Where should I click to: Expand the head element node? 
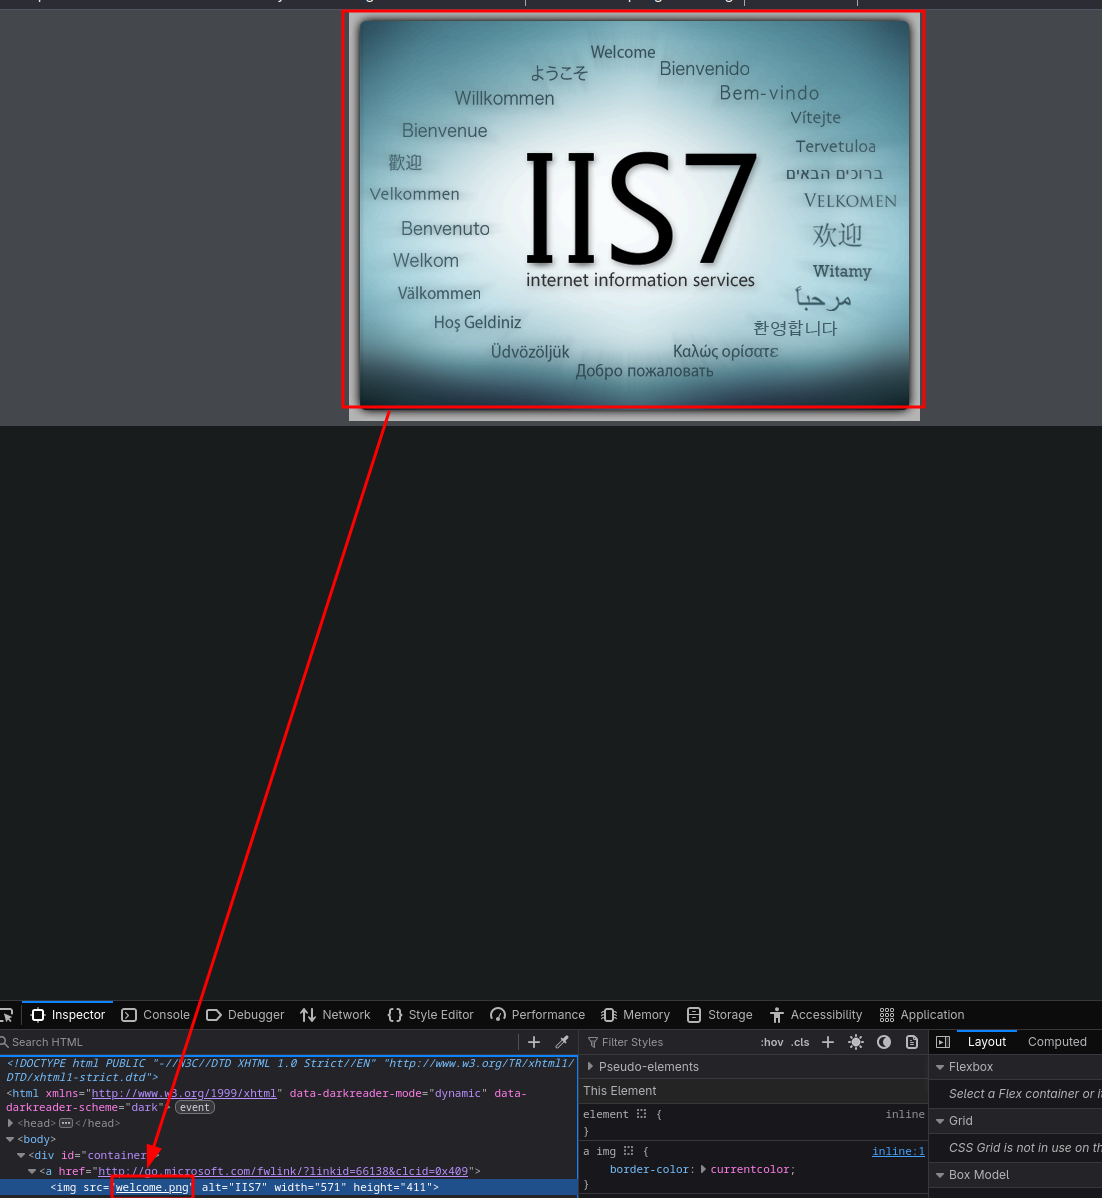tap(11, 1123)
